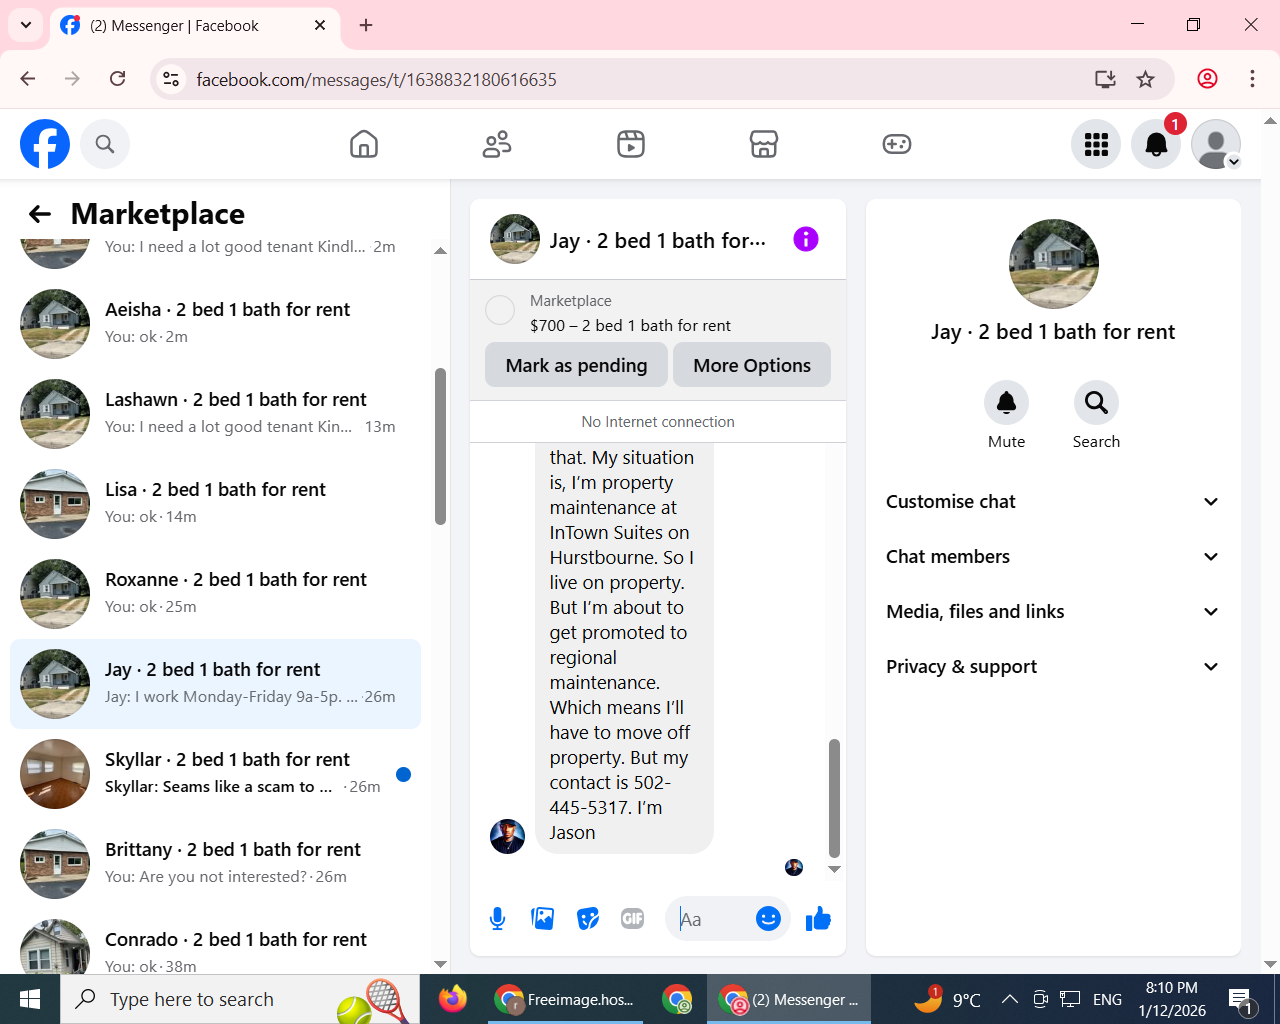
Task: Open the Facebook logo home link
Action: [45, 144]
